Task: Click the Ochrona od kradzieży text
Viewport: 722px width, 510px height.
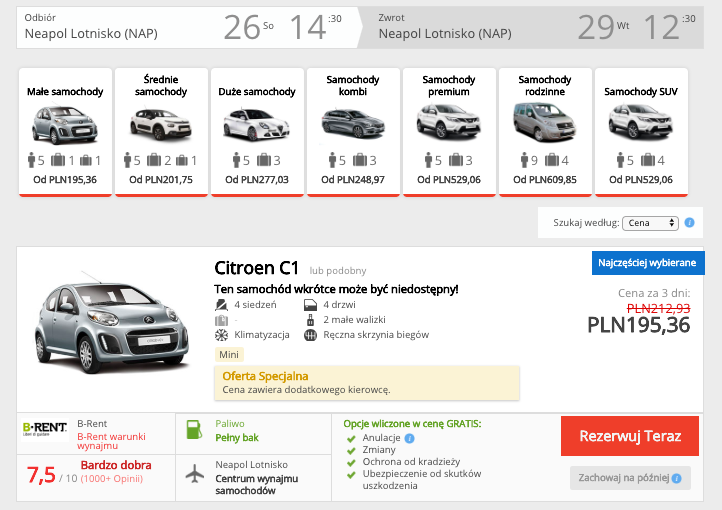Action: tap(411, 462)
